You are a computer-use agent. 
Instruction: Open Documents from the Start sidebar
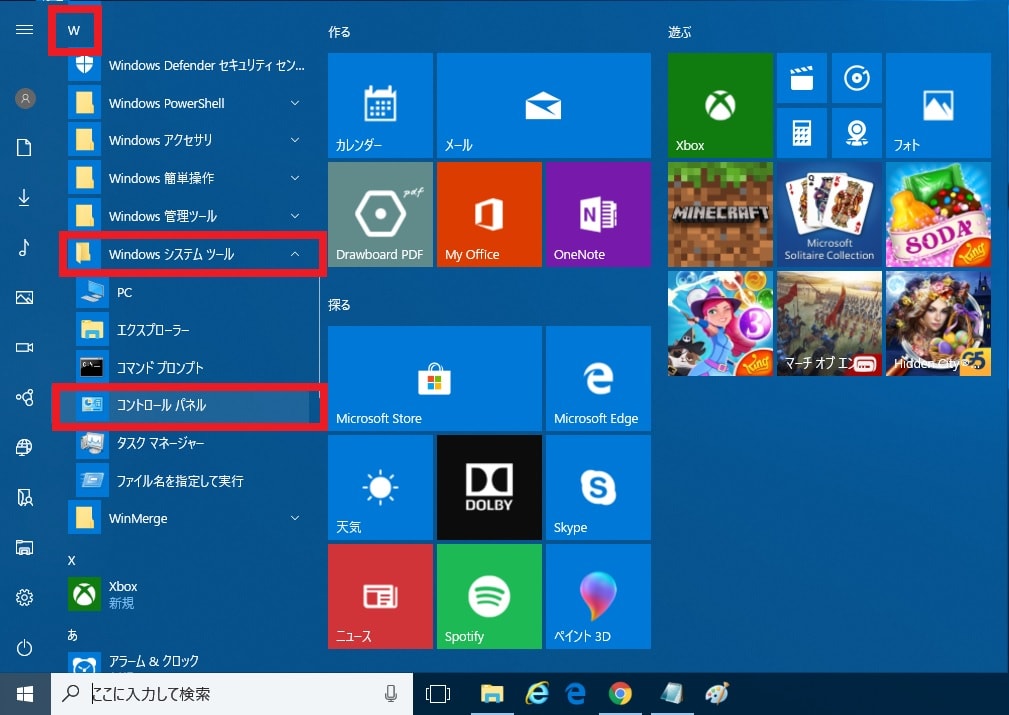24,147
